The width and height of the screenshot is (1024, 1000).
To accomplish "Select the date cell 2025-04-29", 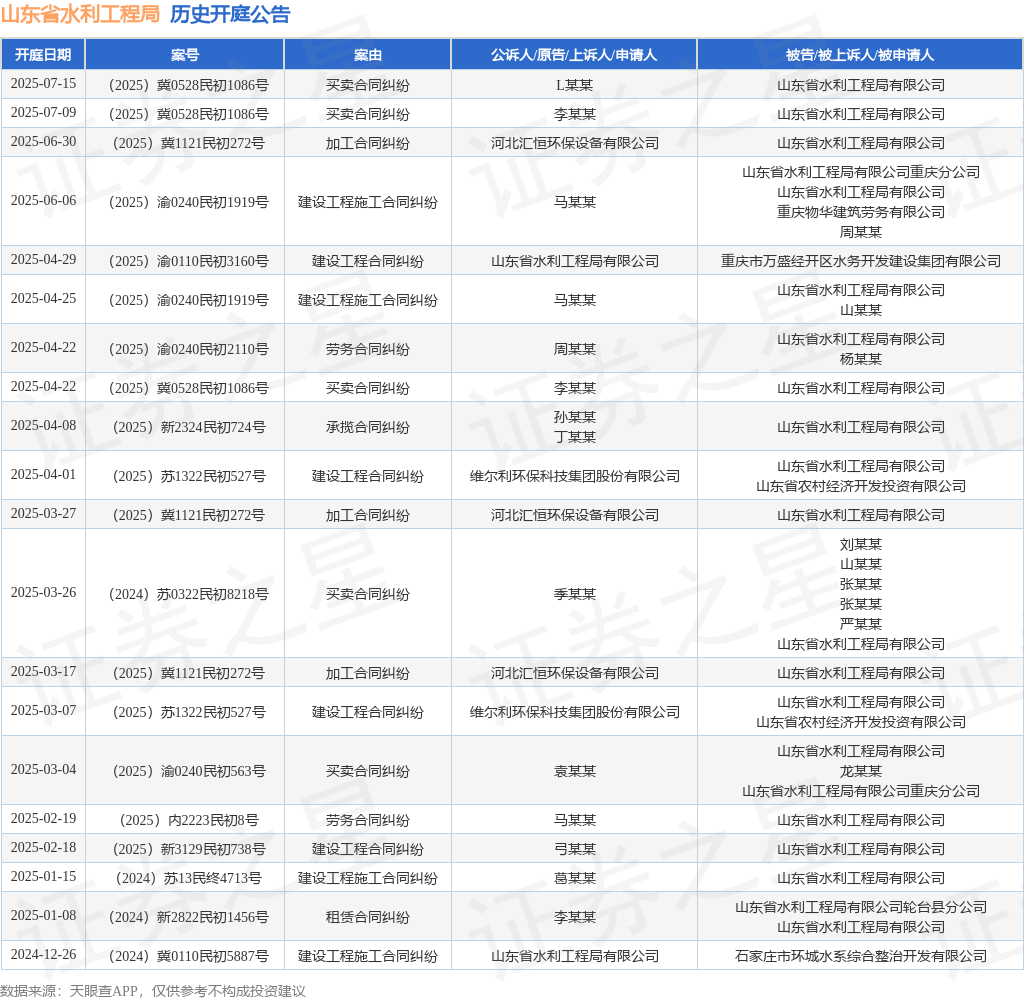I will point(43,260).
